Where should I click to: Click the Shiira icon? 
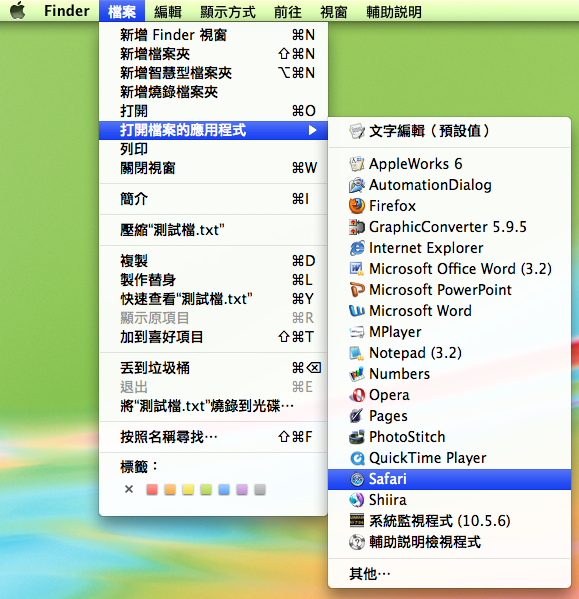tap(357, 500)
